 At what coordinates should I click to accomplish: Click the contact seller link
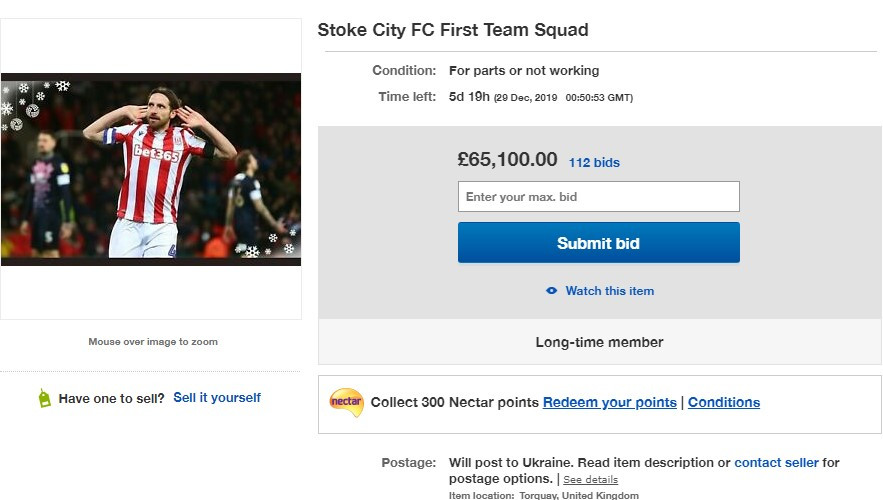click(776, 463)
